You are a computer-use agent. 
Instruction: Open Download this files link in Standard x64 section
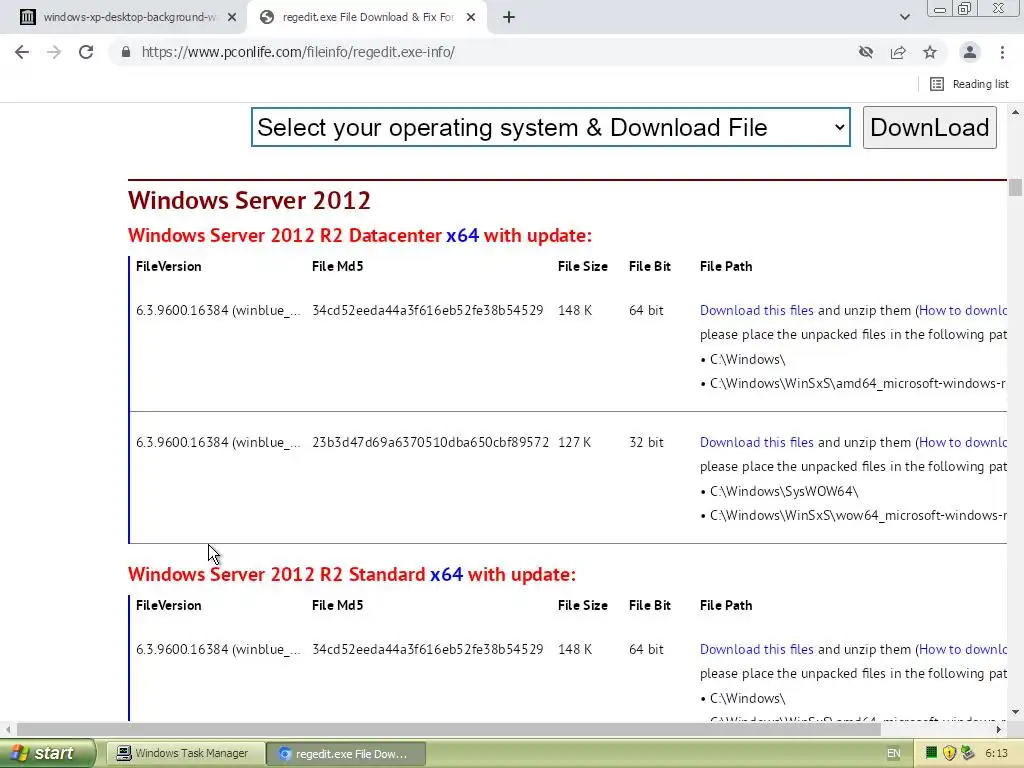[x=756, y=649]
